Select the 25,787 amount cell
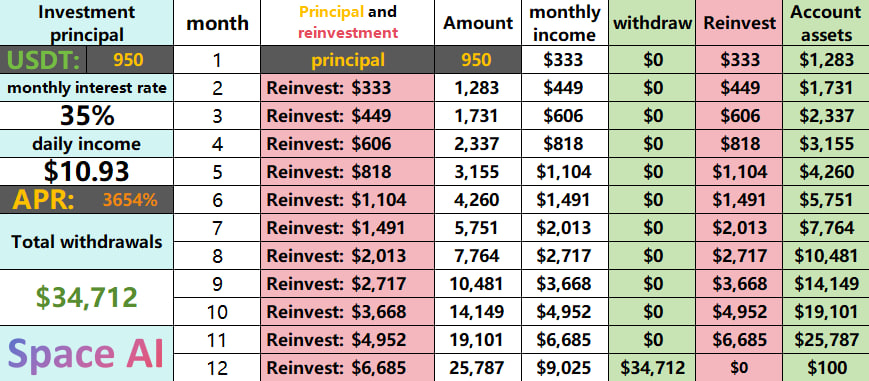 tap(478, 367)
